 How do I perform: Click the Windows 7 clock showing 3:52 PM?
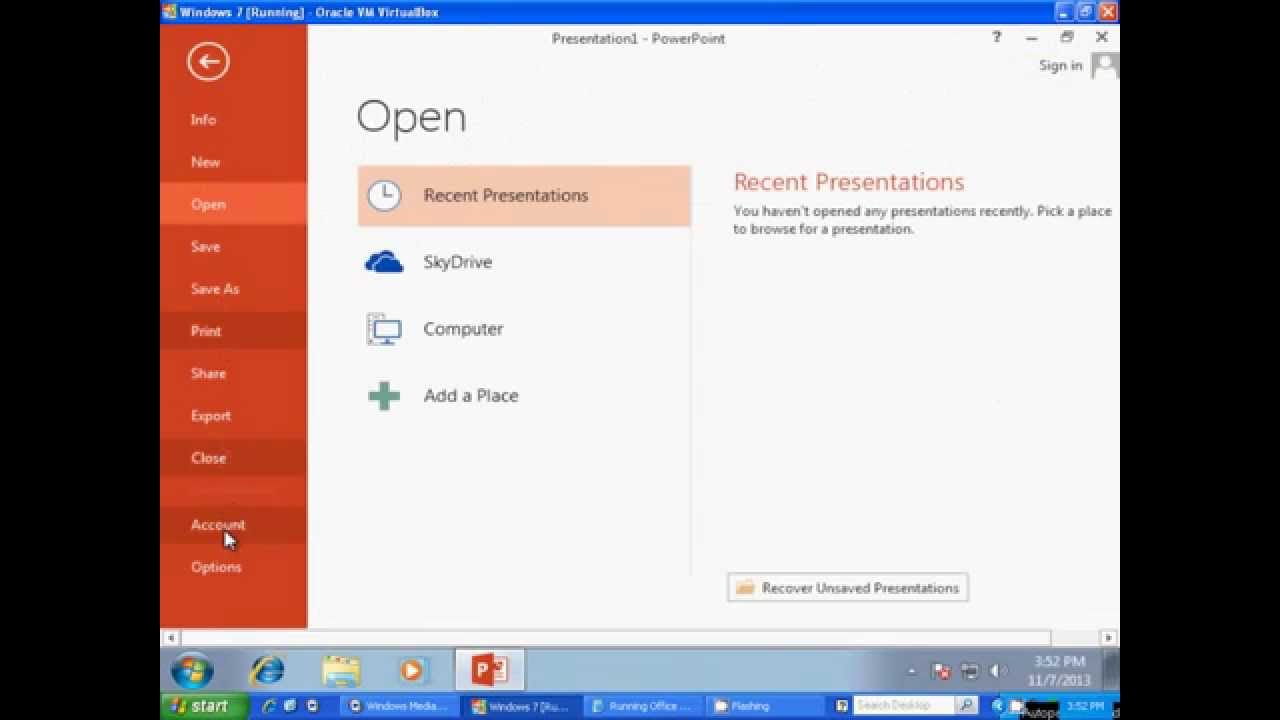coord(1059,662)
